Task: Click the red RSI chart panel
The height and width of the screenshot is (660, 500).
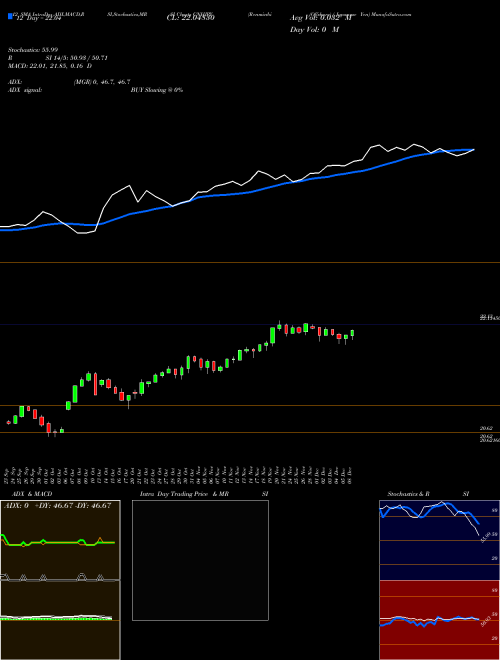Action: point(439,620)
